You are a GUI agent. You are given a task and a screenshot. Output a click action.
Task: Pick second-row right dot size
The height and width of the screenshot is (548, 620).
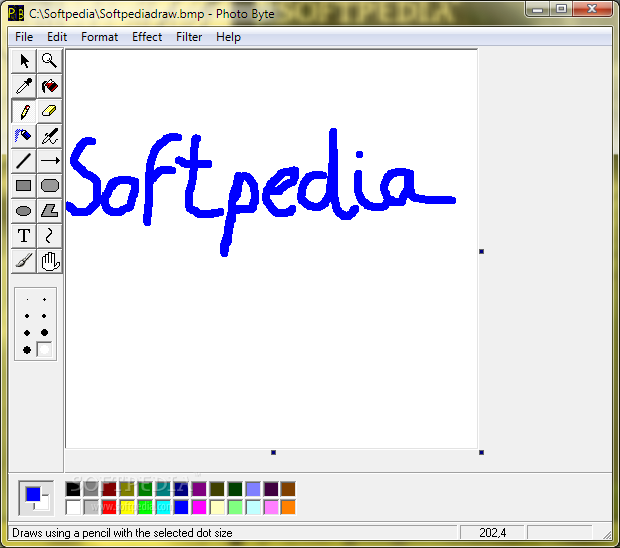coord(44,316)
